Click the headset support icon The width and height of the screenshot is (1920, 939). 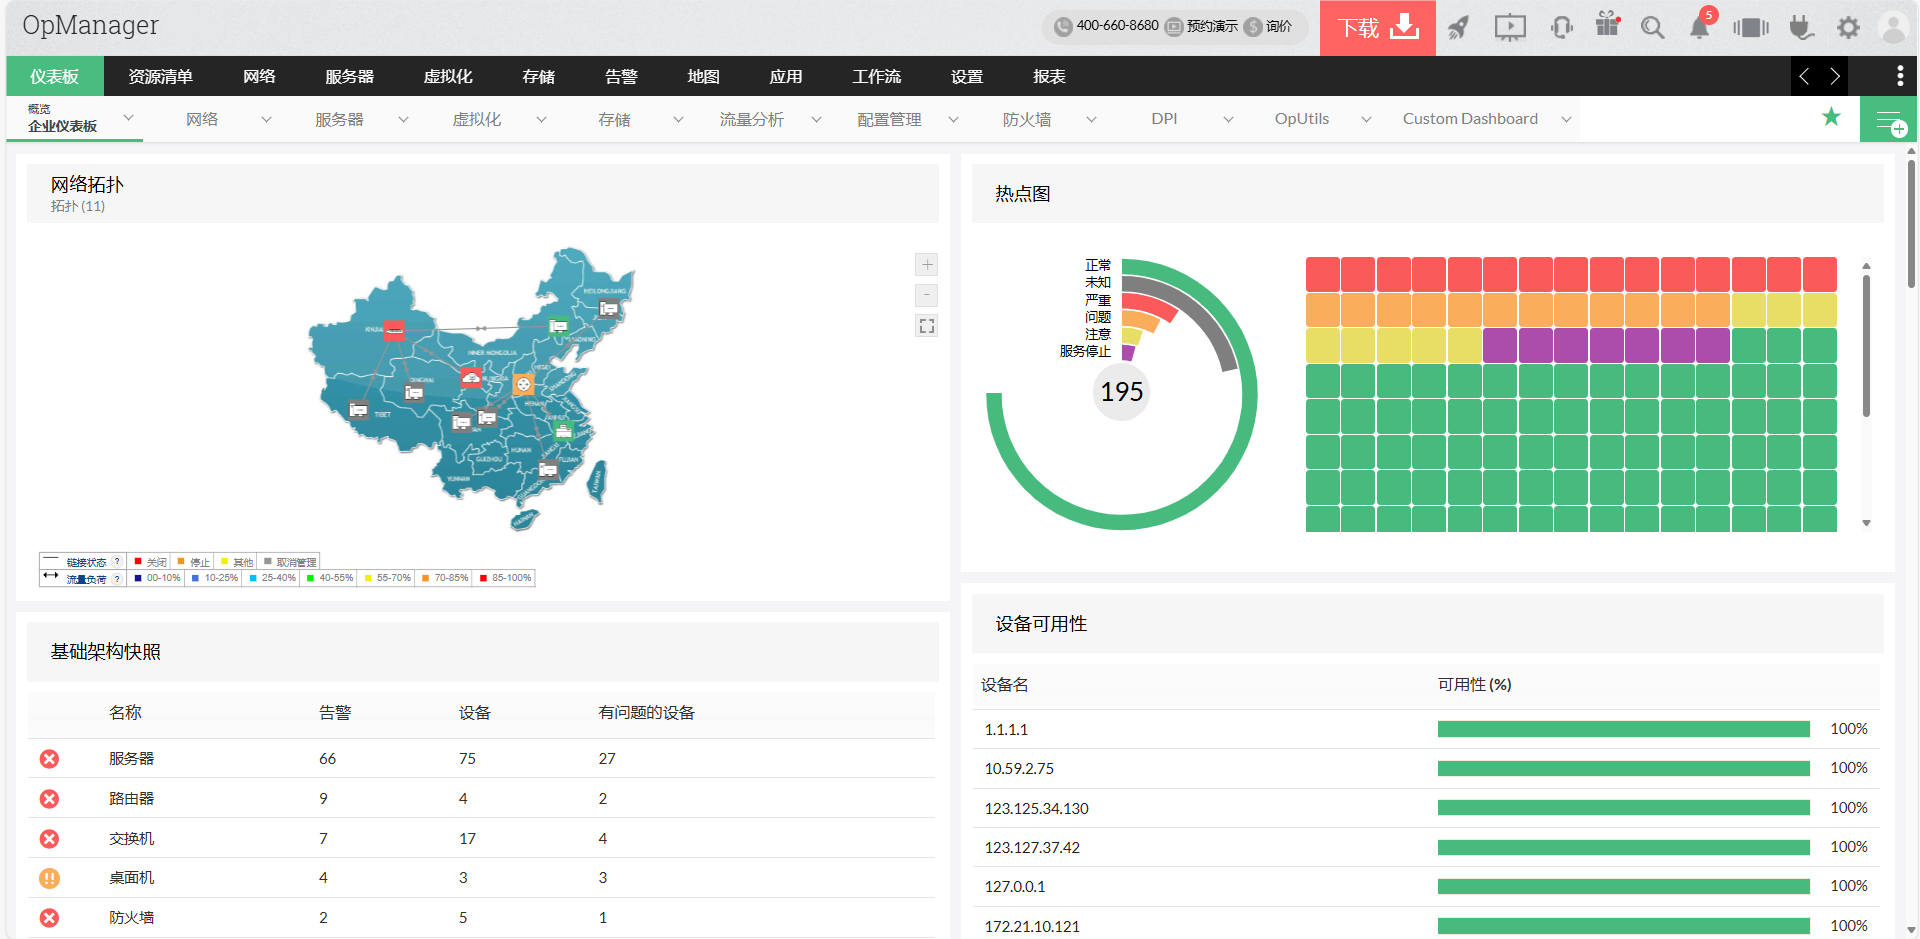tap(1561, 28)
